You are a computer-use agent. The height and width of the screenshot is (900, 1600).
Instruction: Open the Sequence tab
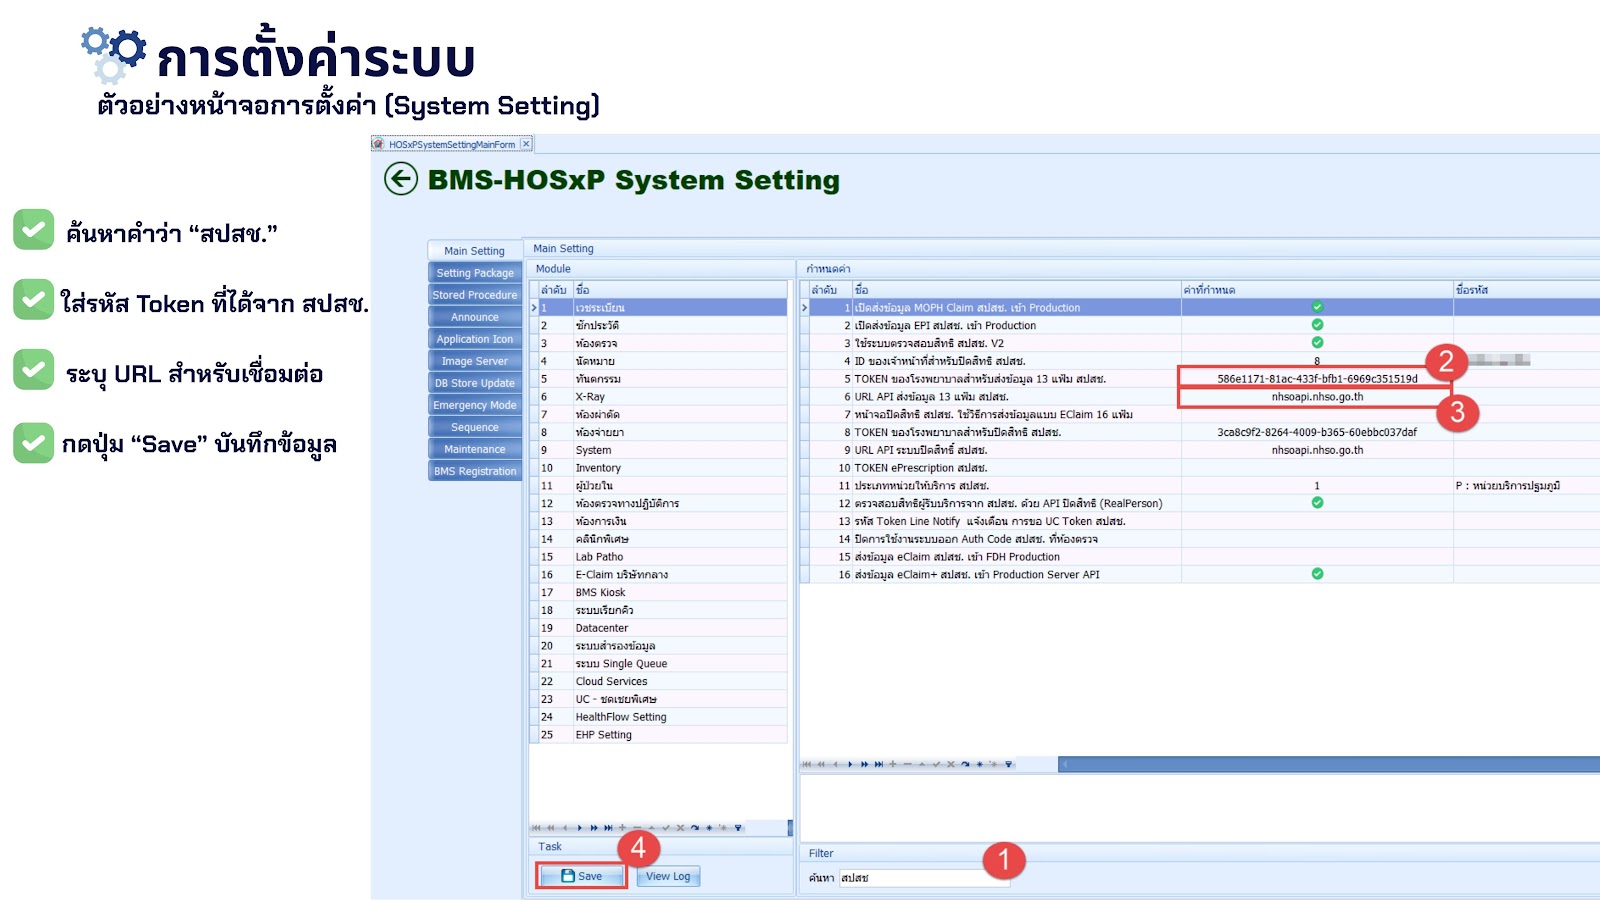475,427
